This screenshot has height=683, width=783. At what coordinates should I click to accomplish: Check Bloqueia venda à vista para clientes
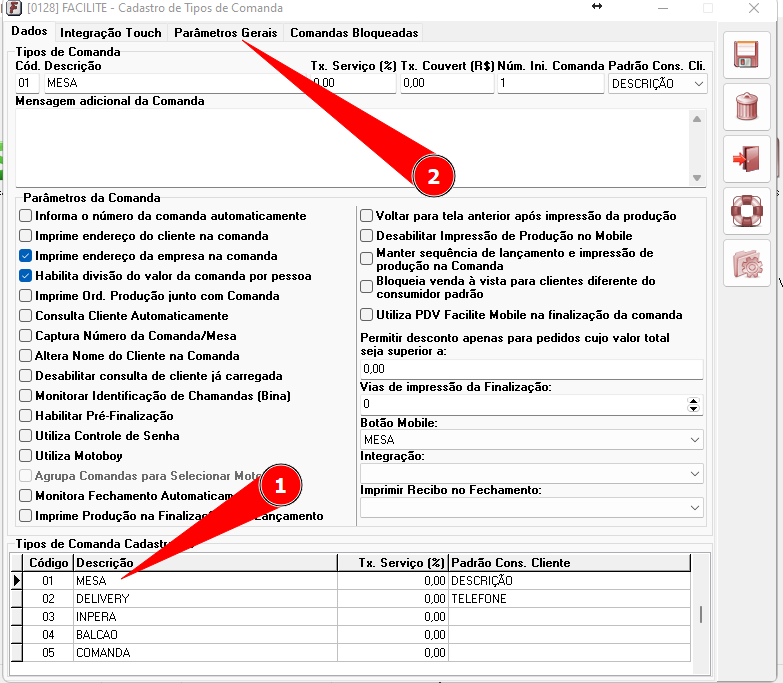[367, 287]
